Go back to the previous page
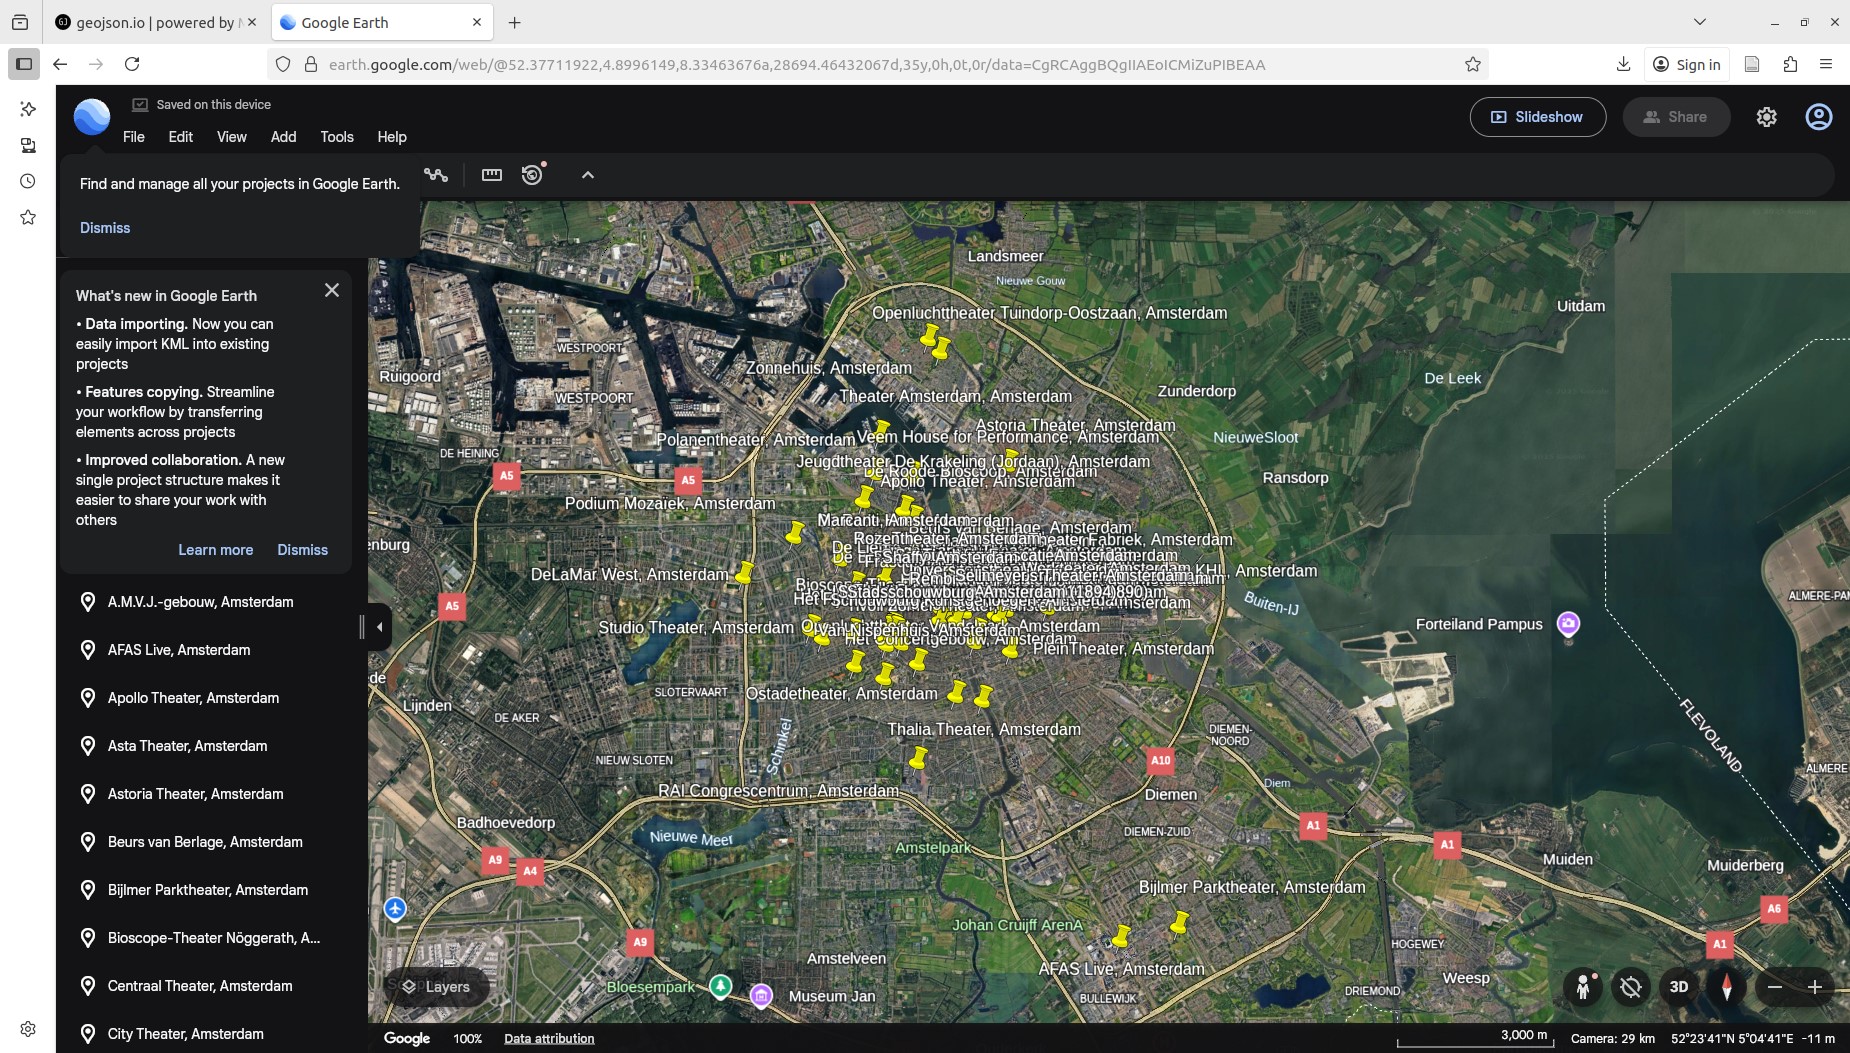Image resolution: width=1850 pixels, height=1053 pixels. (x=60, y=64)
